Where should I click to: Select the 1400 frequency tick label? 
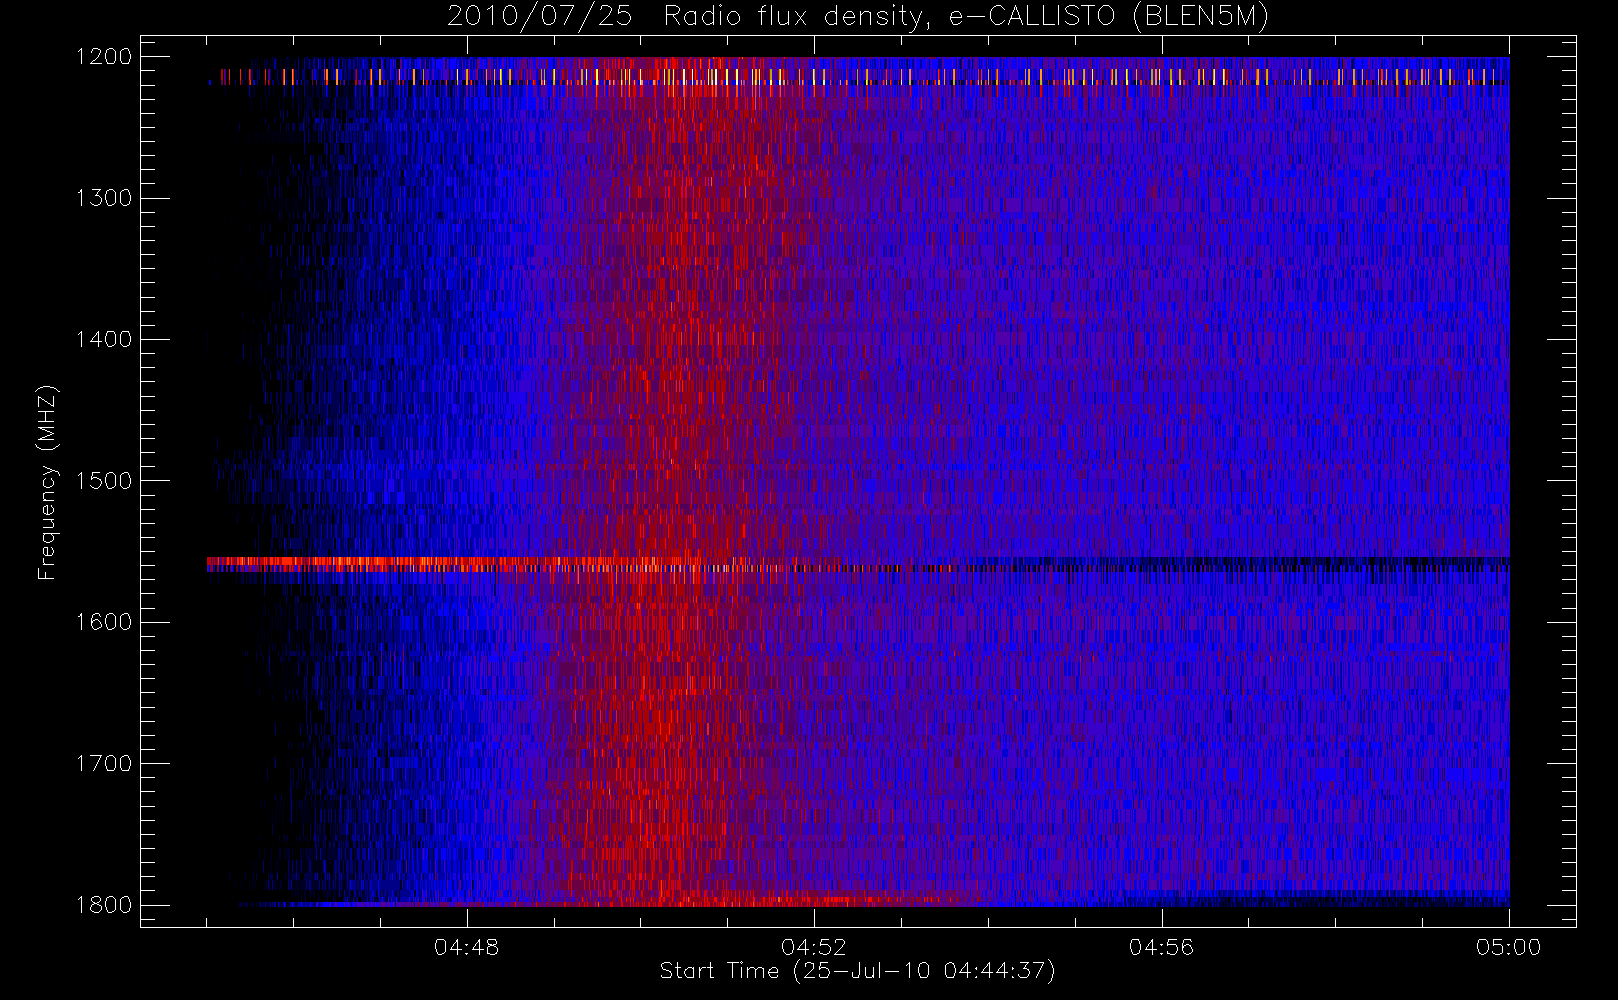click(x=104, y=340)
